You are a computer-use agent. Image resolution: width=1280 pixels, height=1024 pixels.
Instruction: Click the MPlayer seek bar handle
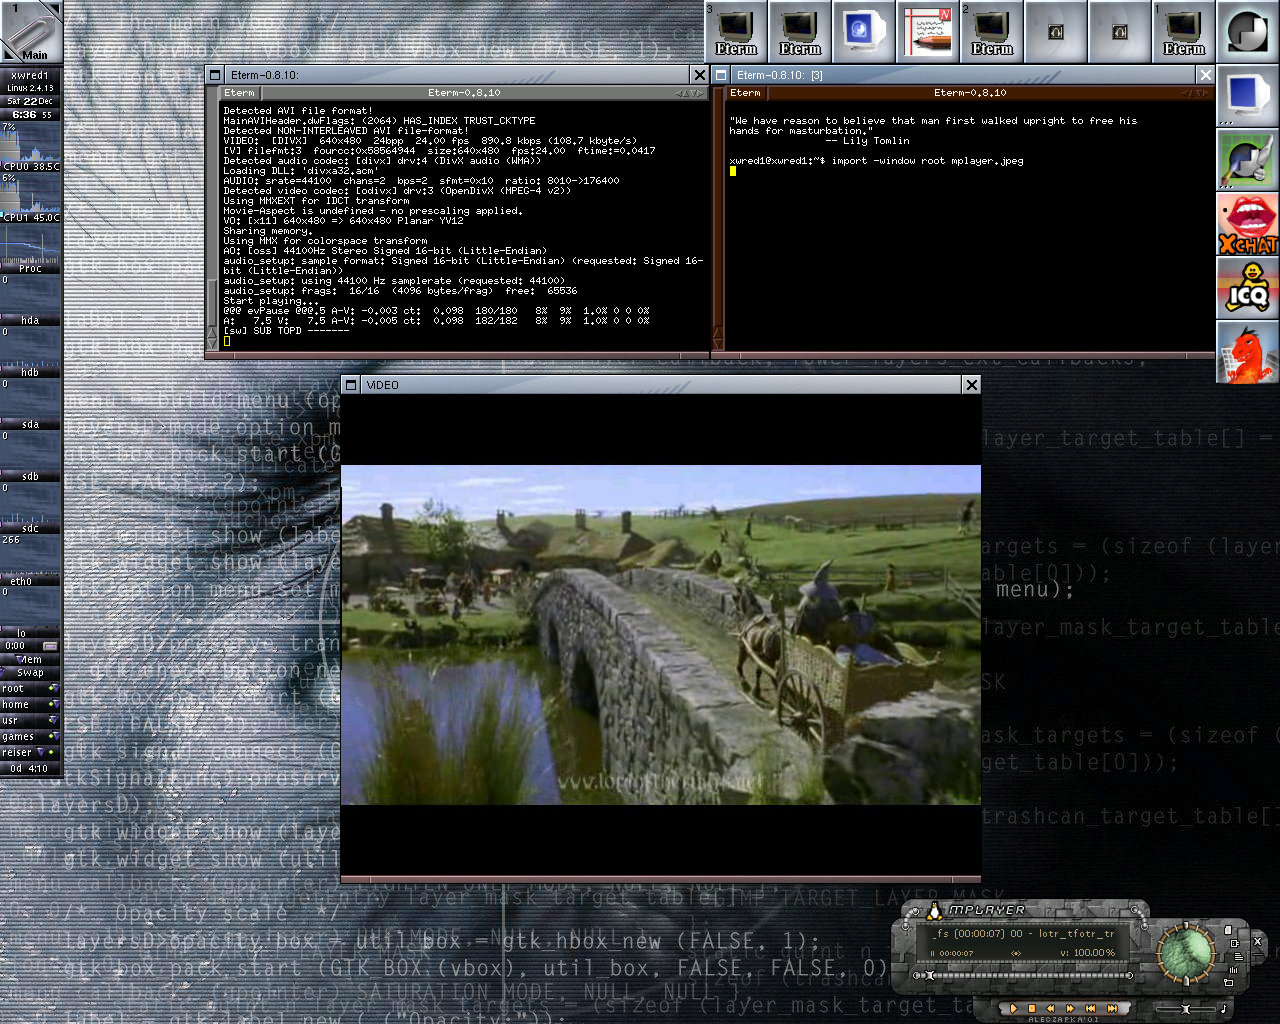tap(929, 975)
